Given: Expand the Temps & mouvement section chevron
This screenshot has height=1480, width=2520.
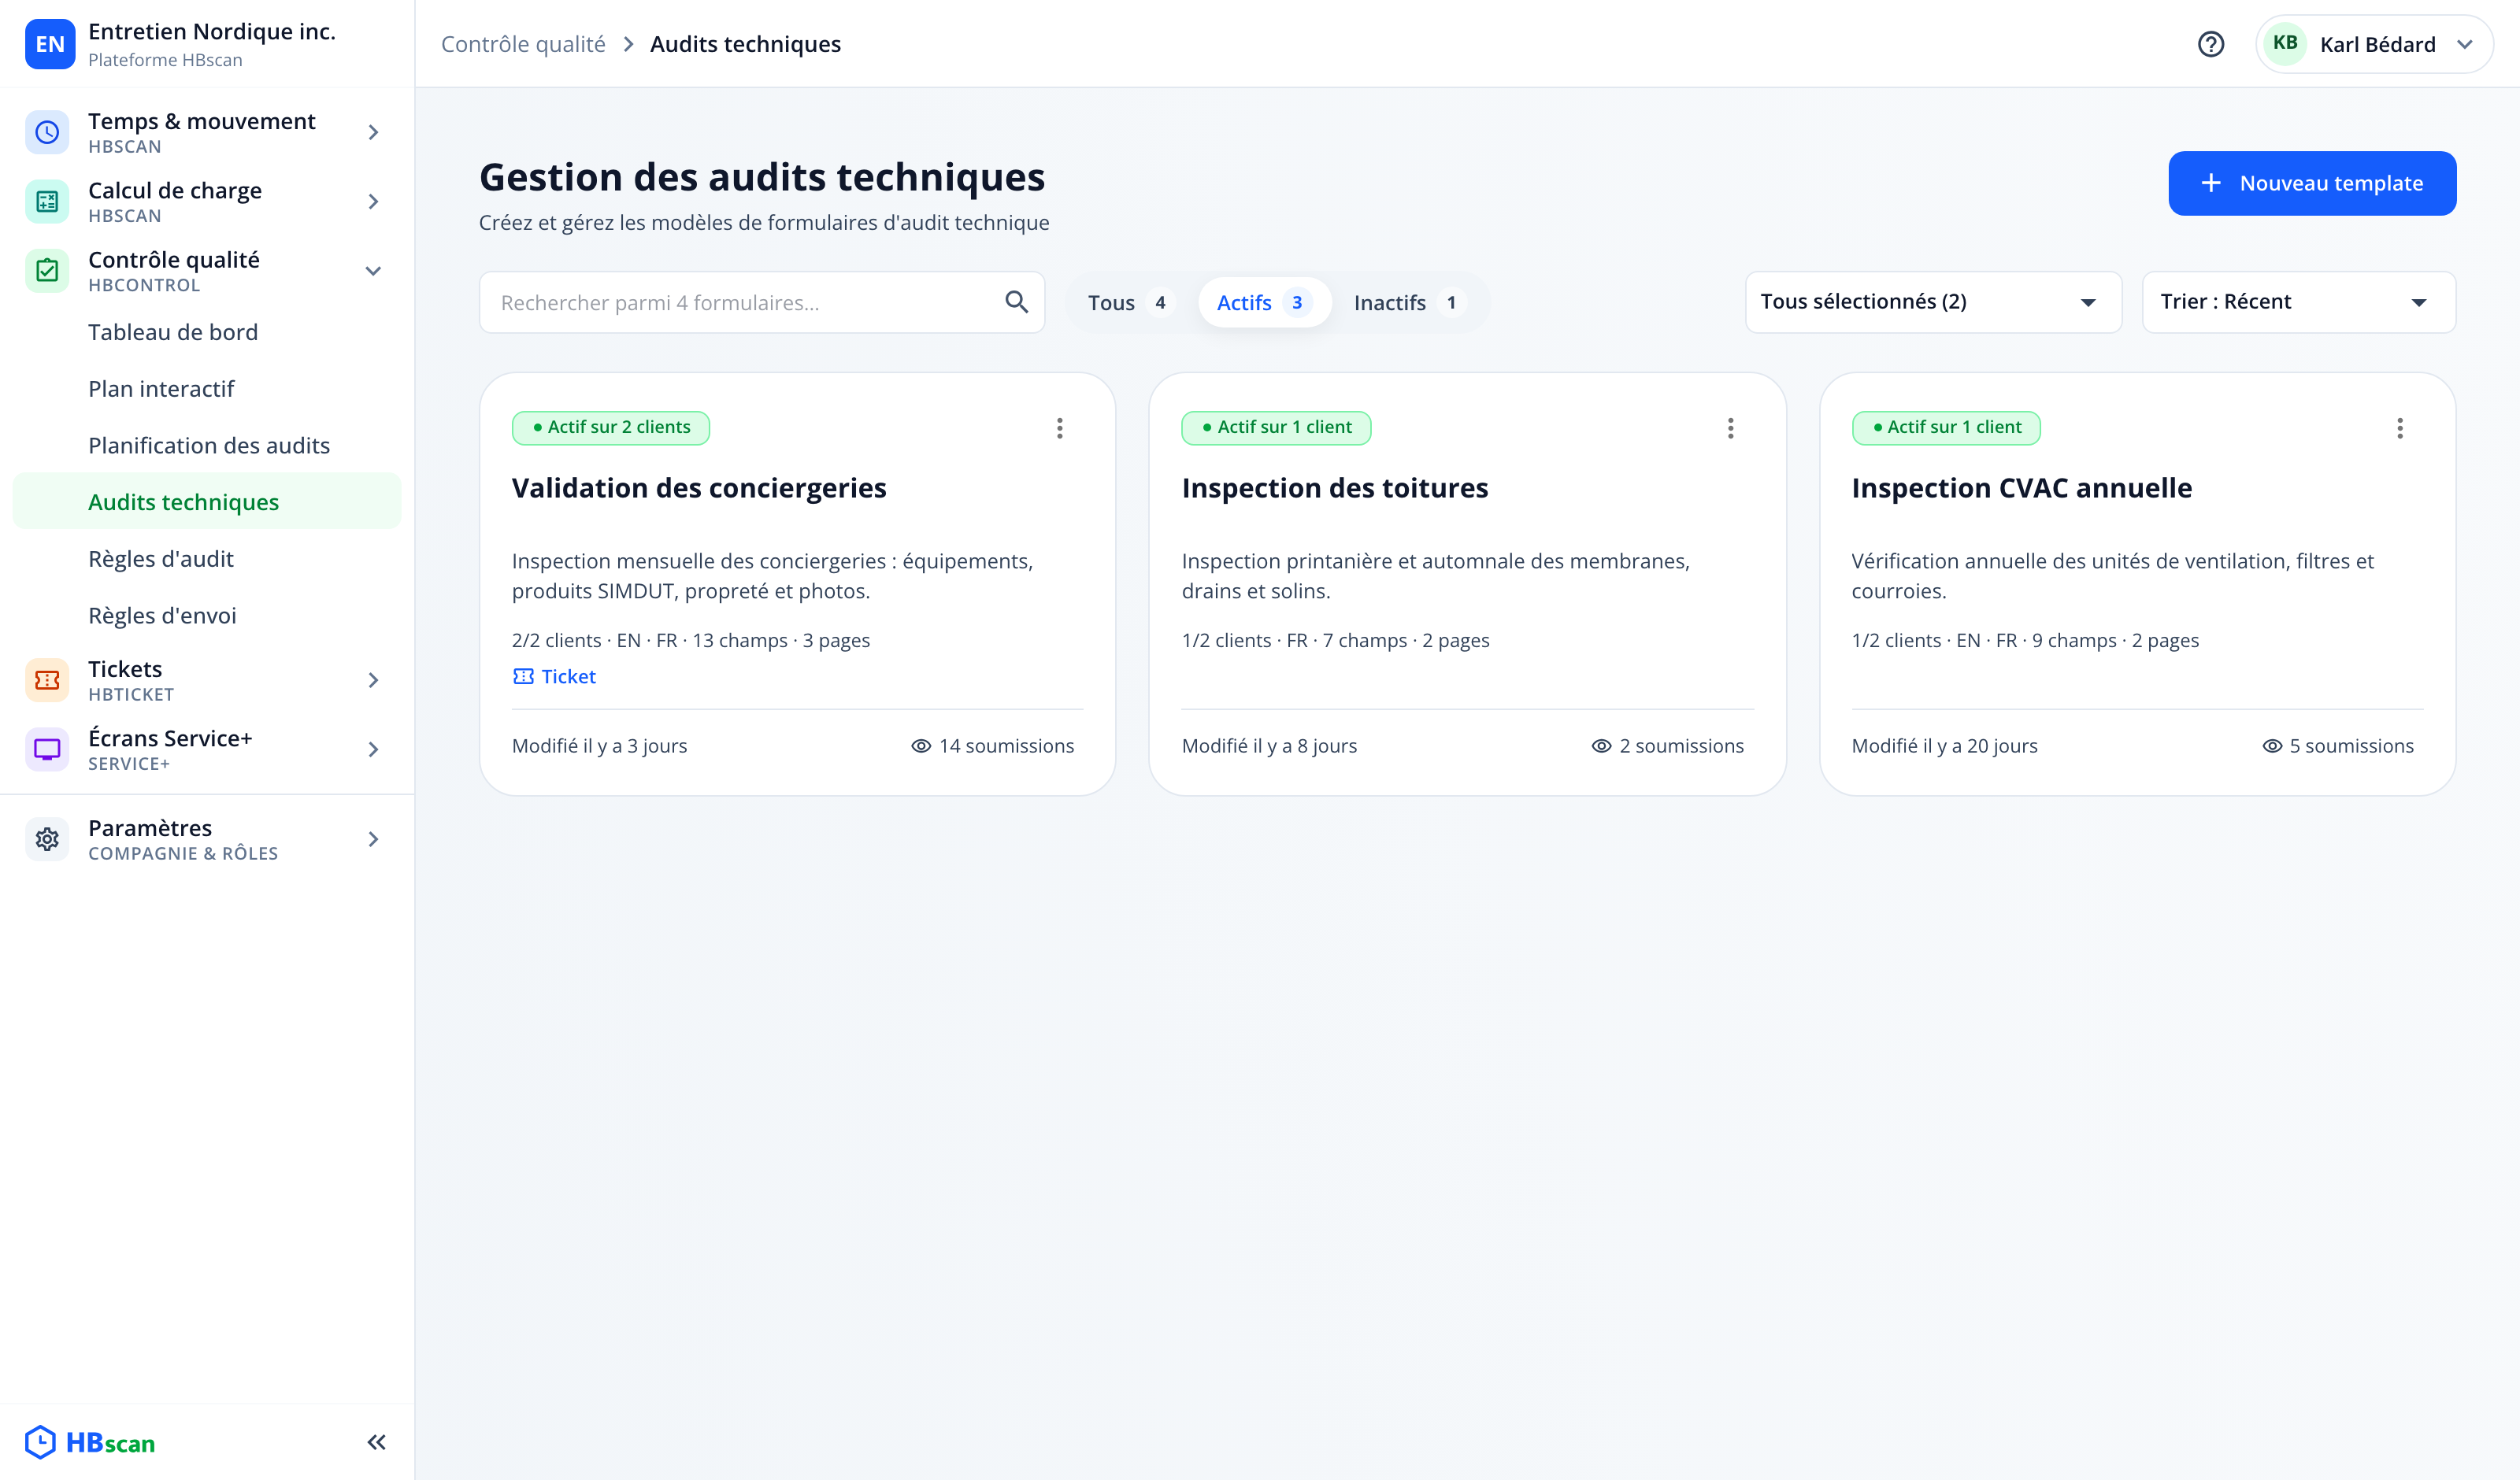Looking at the screenshot, I should (373, 132).
